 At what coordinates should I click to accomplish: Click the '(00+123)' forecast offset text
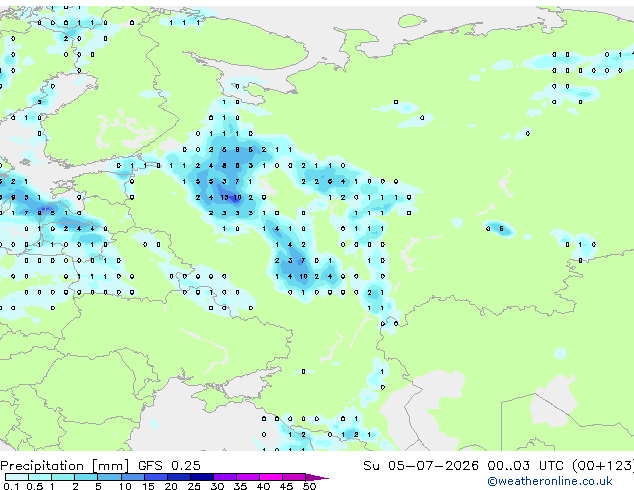click(603, 466)
